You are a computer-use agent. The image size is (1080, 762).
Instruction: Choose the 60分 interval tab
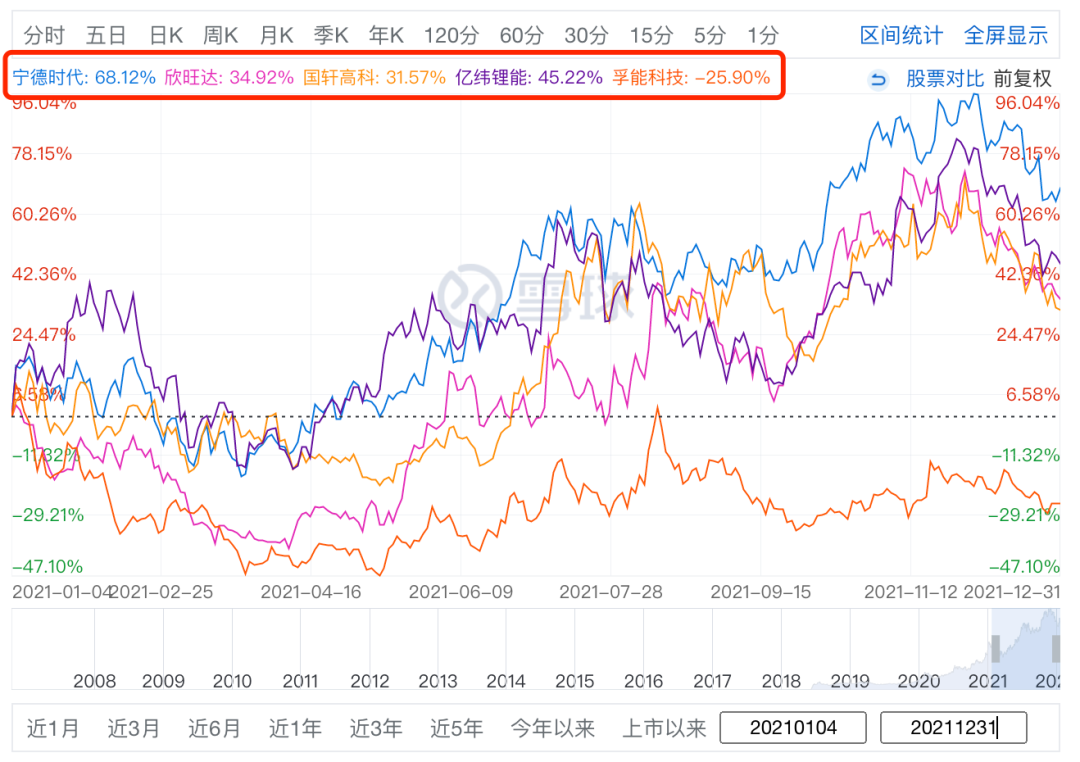click(521, 35)
